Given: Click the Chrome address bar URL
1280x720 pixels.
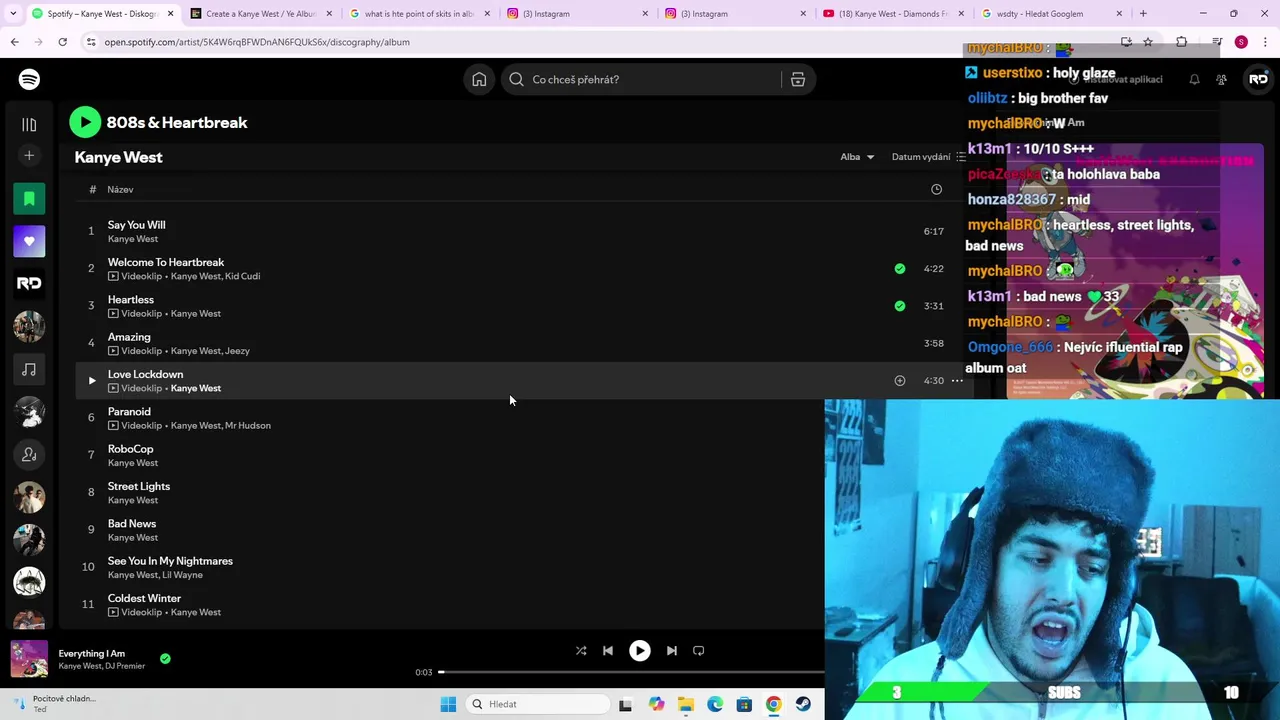Looking at the screenshot, I should [257, 42].
